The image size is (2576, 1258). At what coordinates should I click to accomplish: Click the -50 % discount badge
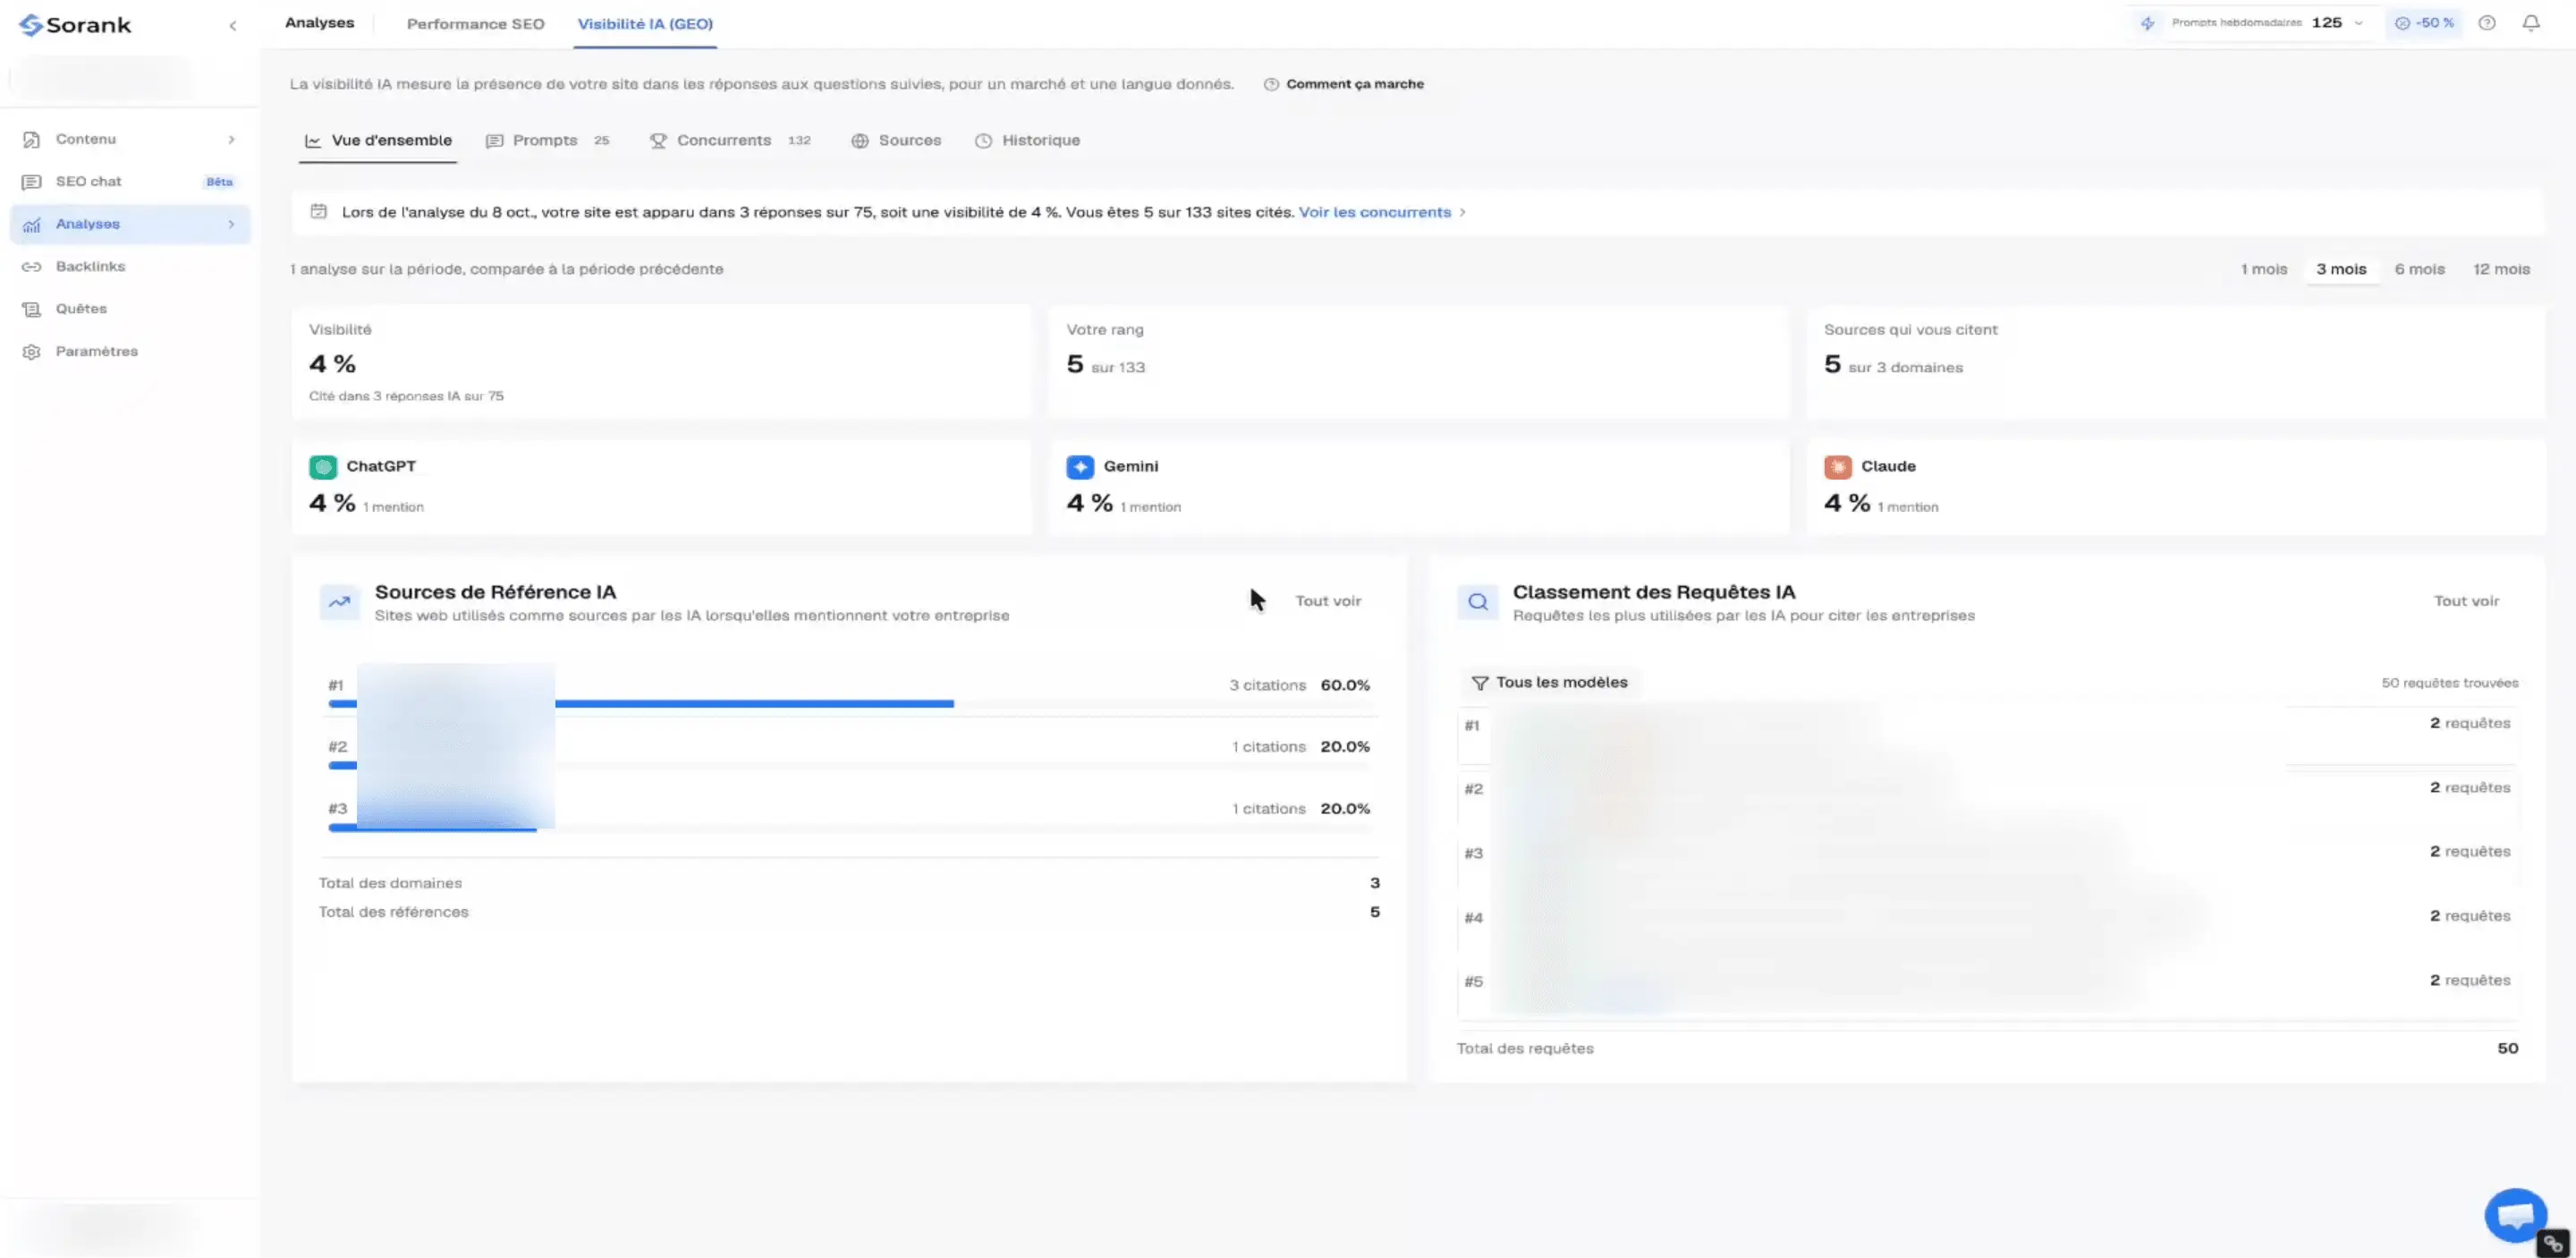2424,23
